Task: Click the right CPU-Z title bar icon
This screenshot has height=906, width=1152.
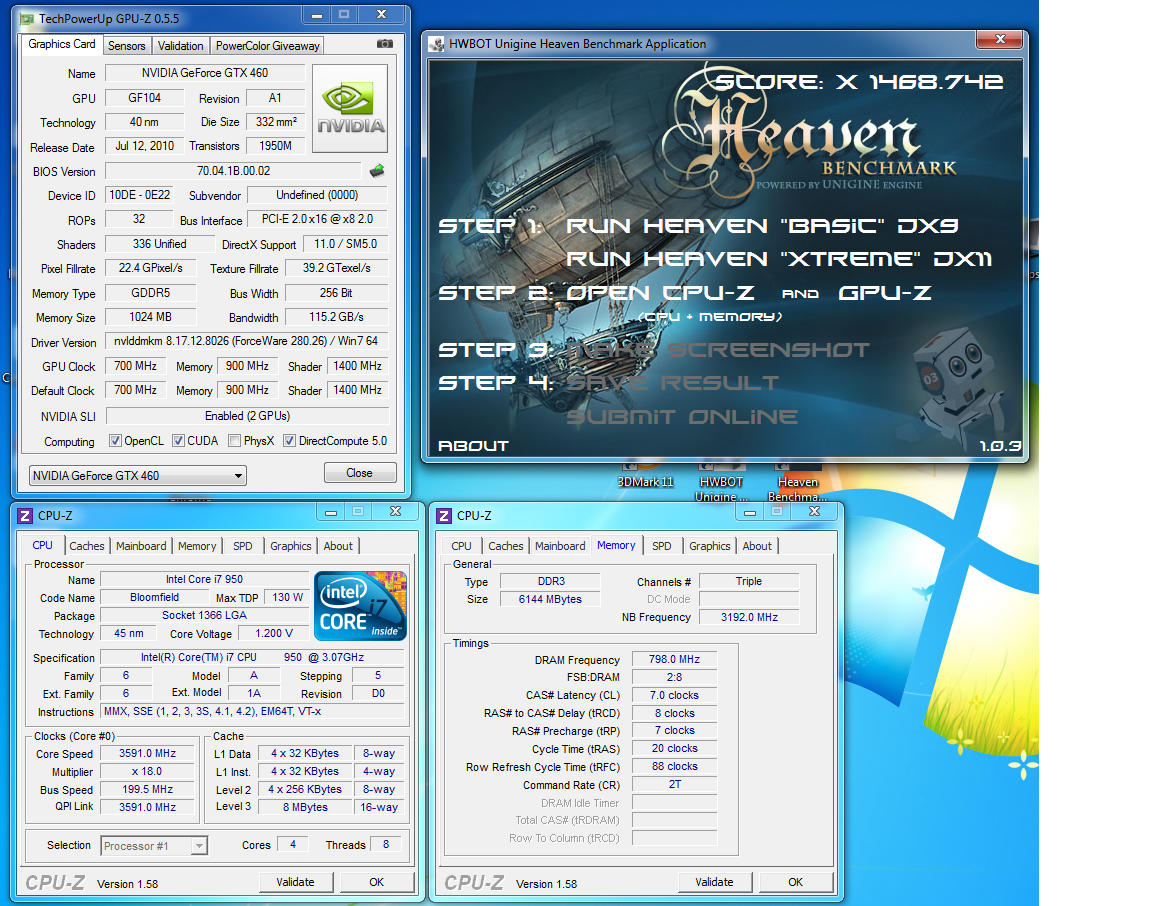Action: [444, 516]
